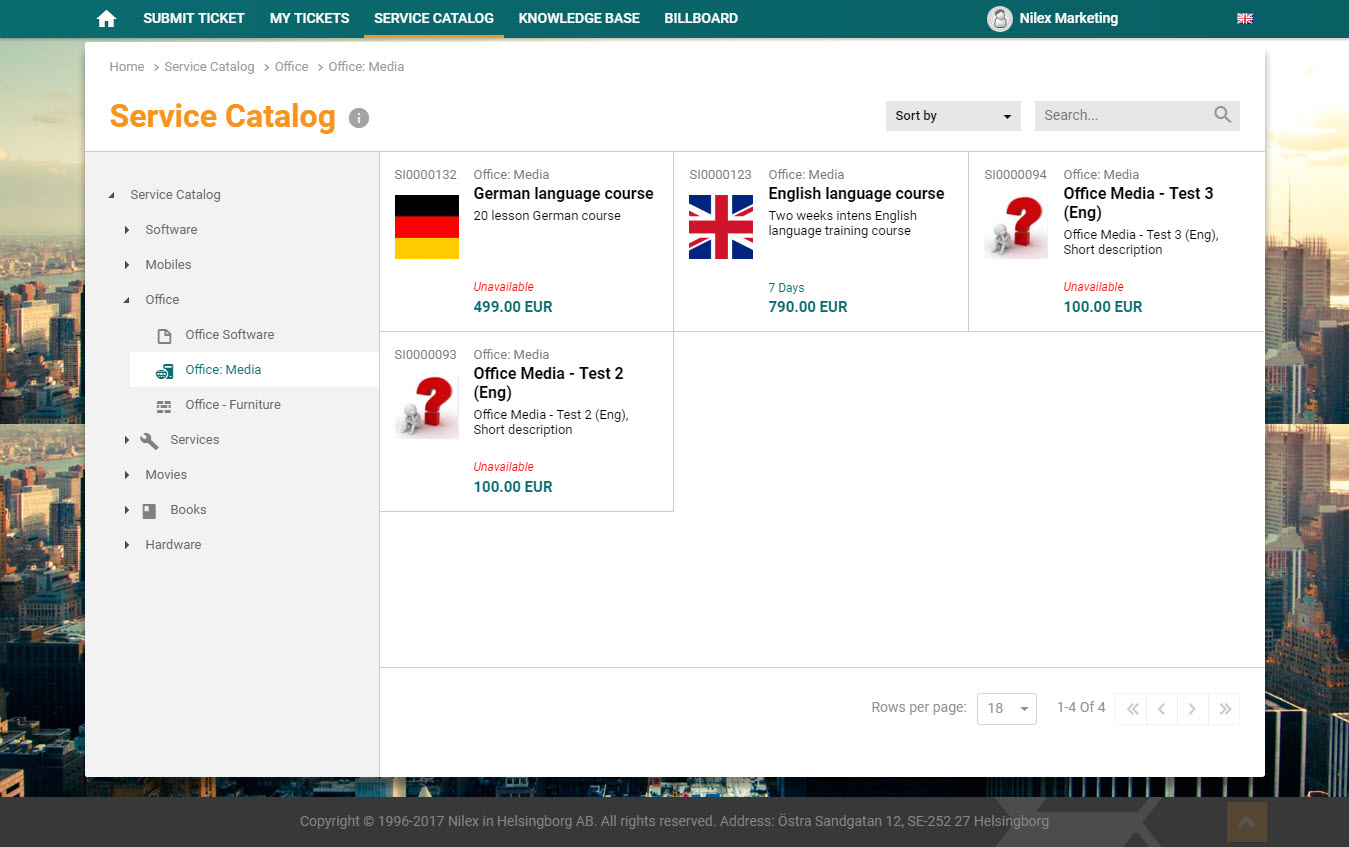1349x847 pixels.
Task: Click the 790.00 EUR price
Action: coord(808,307)
